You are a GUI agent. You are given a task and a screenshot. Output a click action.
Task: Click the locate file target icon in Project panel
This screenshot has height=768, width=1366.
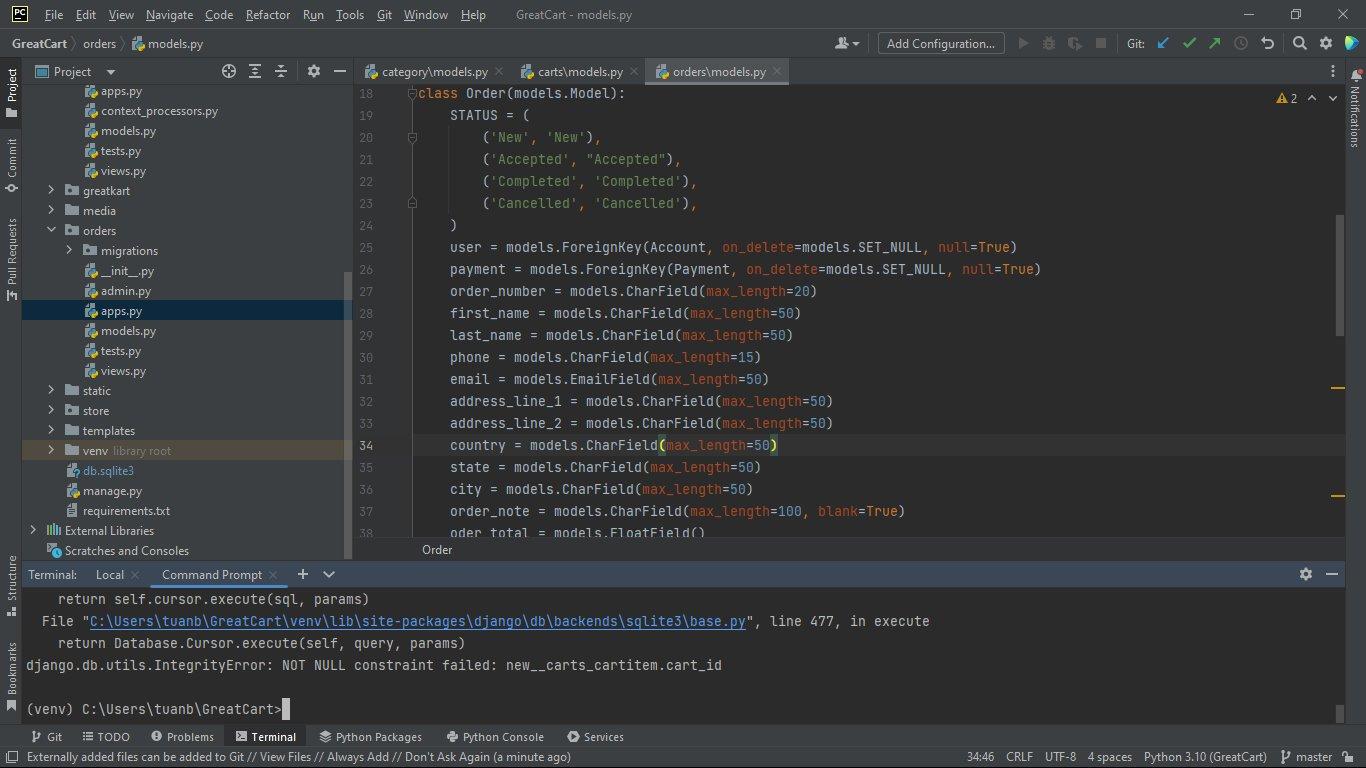click(229, 71)
